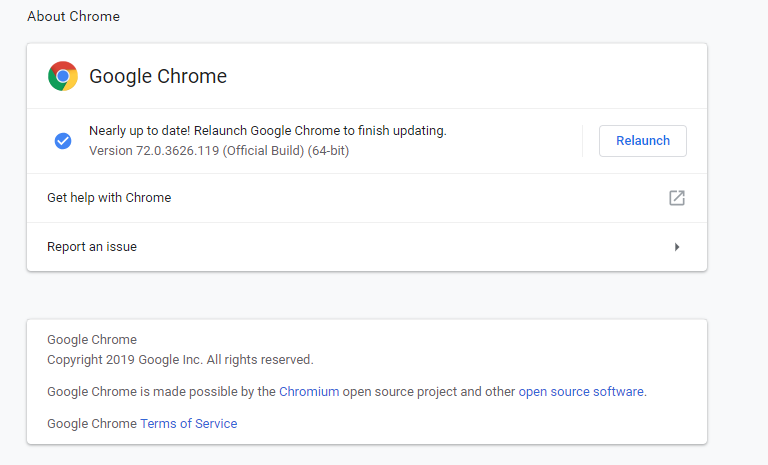Open the Chromium project link
Screen dimensions: 768x465
coord(309,392)
